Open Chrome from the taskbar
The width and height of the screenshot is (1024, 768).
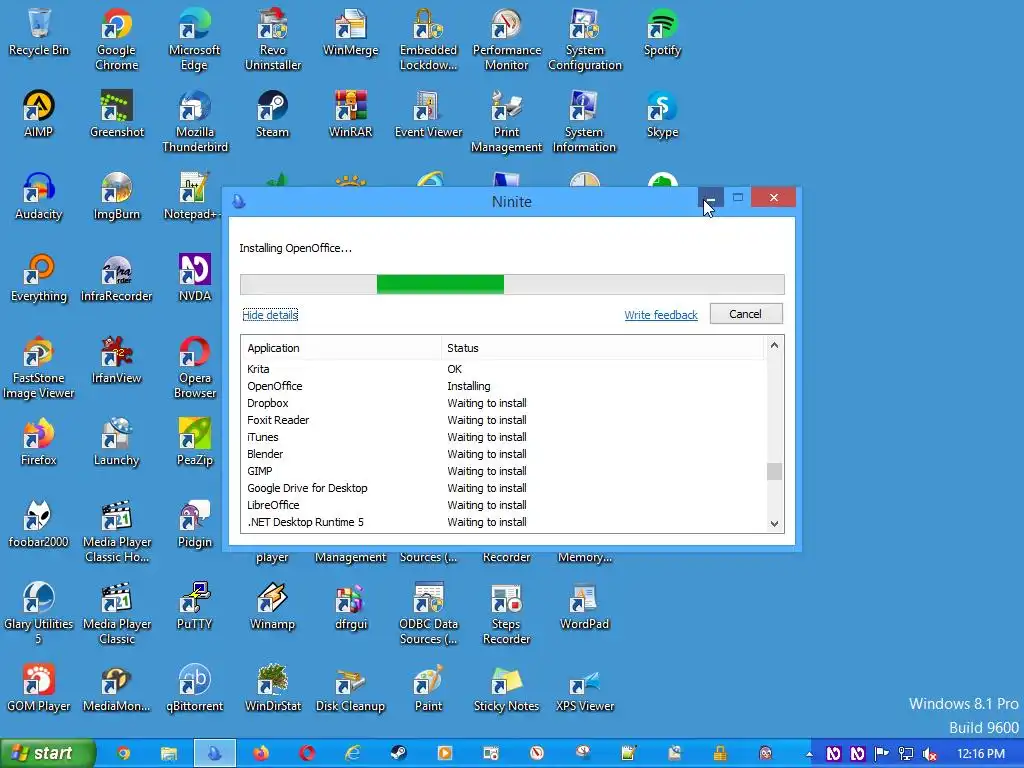coord(123,754)
